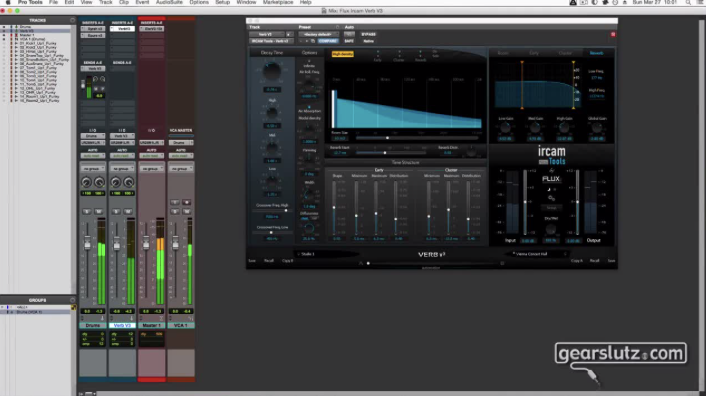
Task: Open the Pro Tools application menu
Action: [30, 2]
